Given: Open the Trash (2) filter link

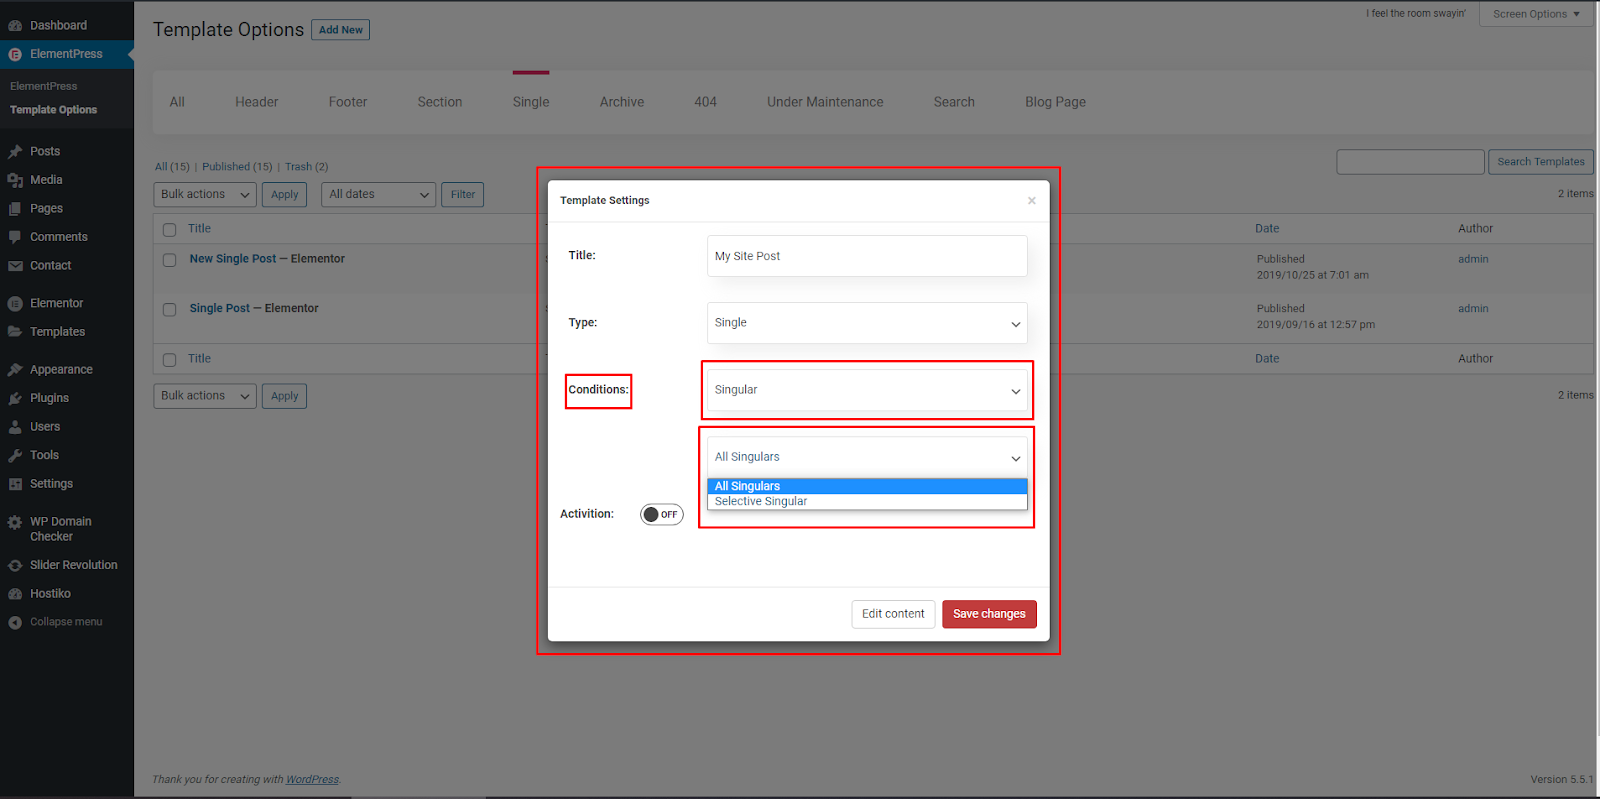Looking at the screenshot, I should 307,167.
